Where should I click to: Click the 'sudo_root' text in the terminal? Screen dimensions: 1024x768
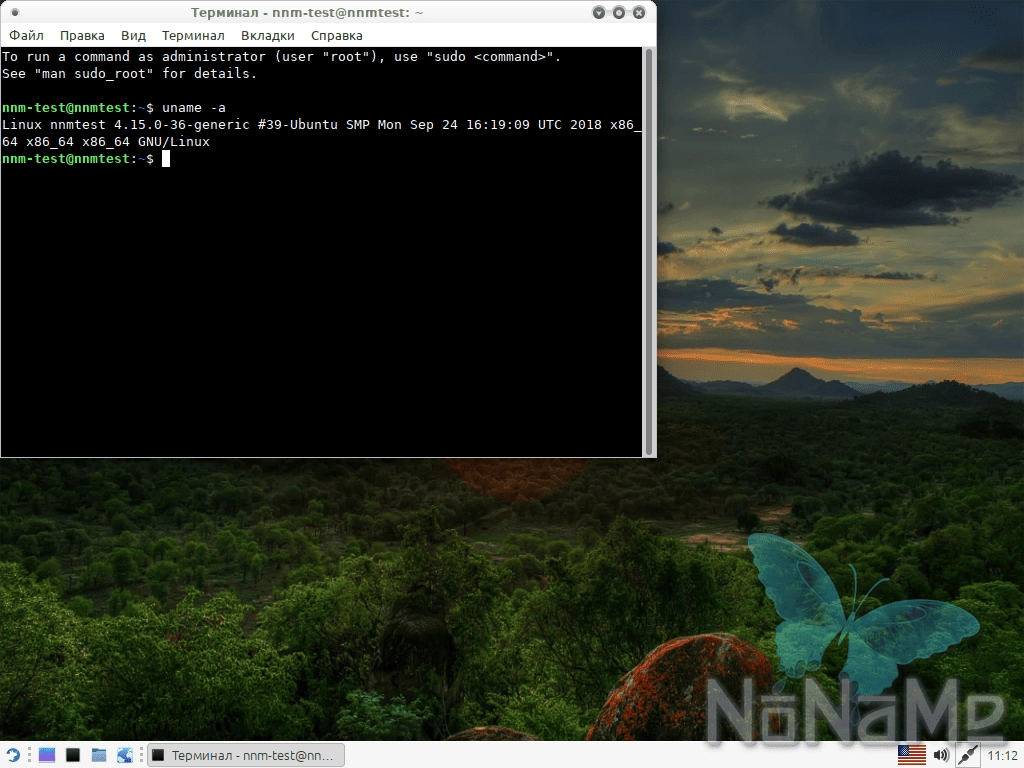coord(110,74)
